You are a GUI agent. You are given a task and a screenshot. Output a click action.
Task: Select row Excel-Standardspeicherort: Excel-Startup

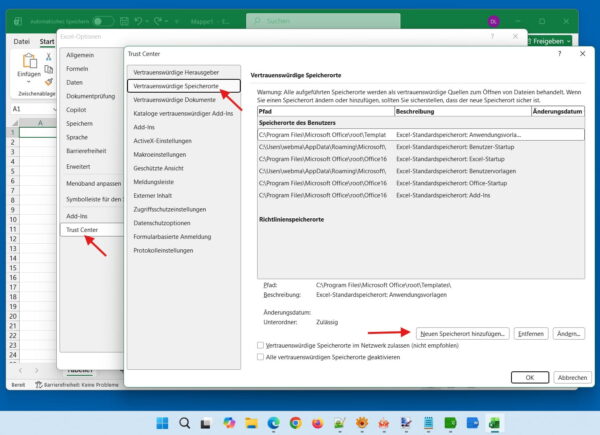421,159
